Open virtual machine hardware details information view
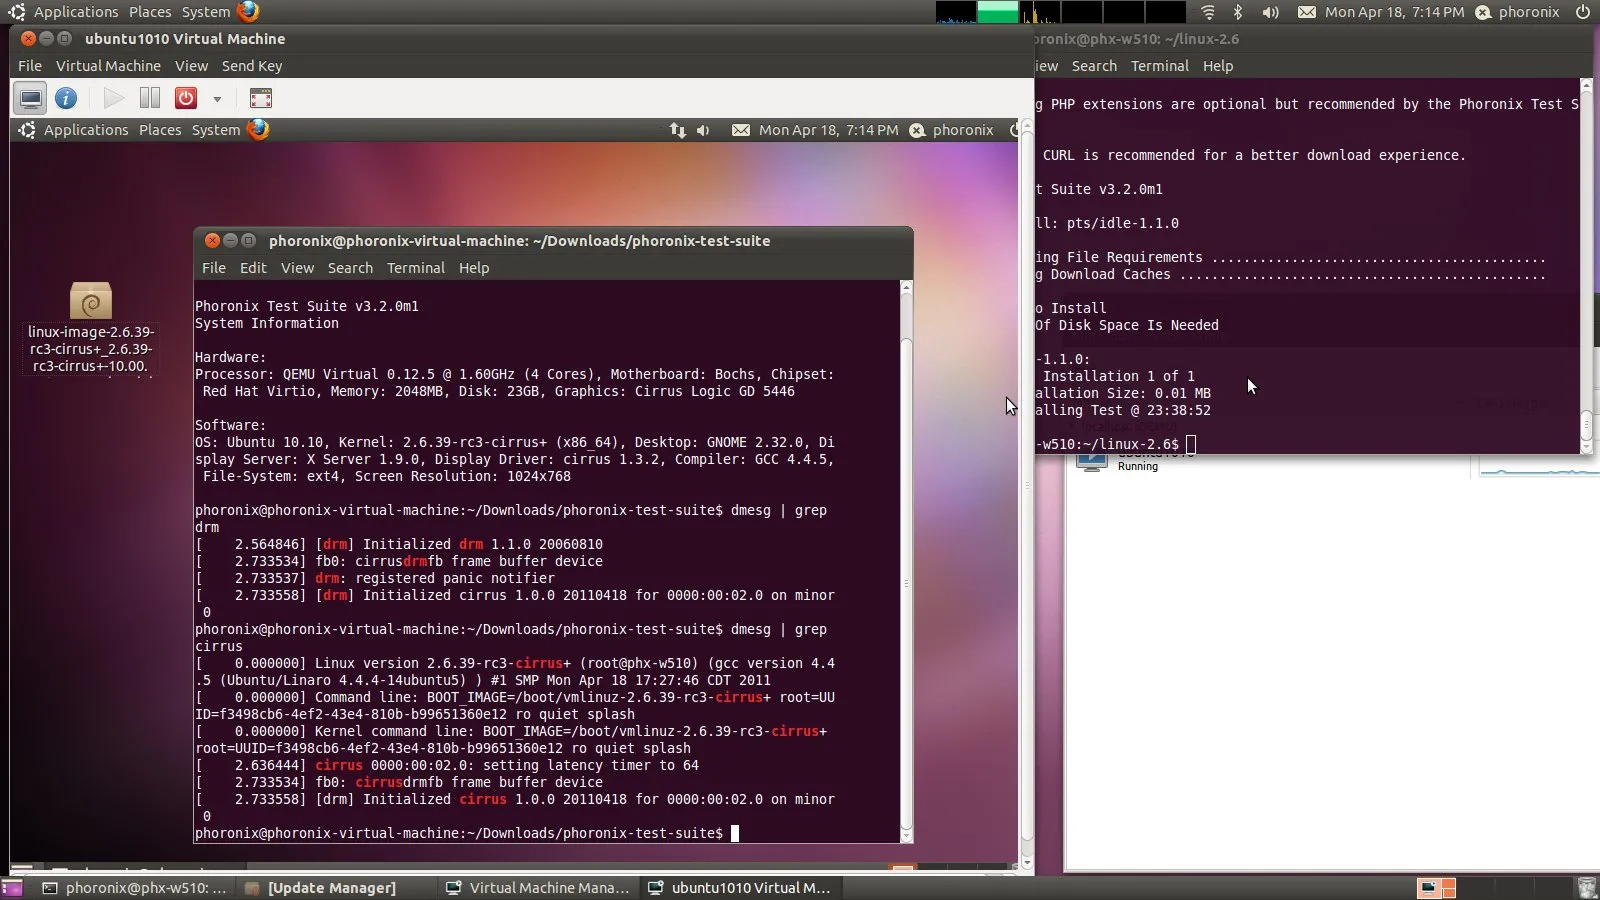Screen dimensions: 1600x900 click(x=66, y=98)
